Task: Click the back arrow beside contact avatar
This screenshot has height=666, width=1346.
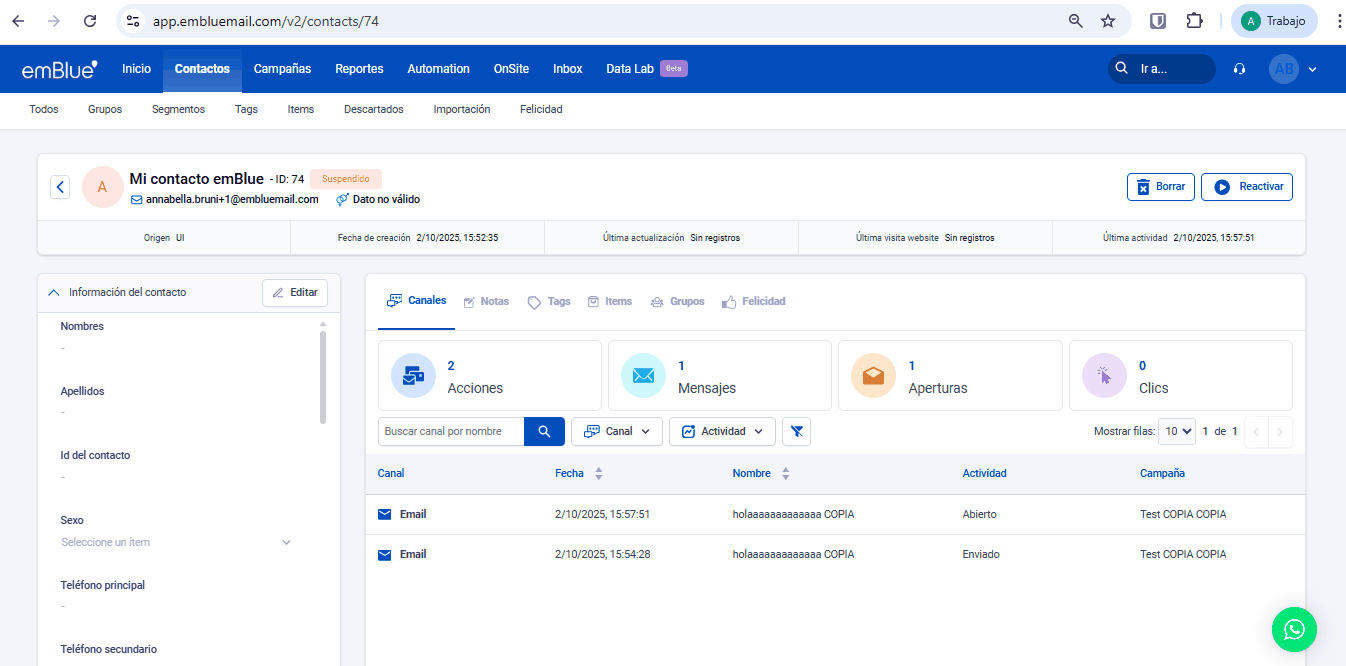Action: coord(60,187)
